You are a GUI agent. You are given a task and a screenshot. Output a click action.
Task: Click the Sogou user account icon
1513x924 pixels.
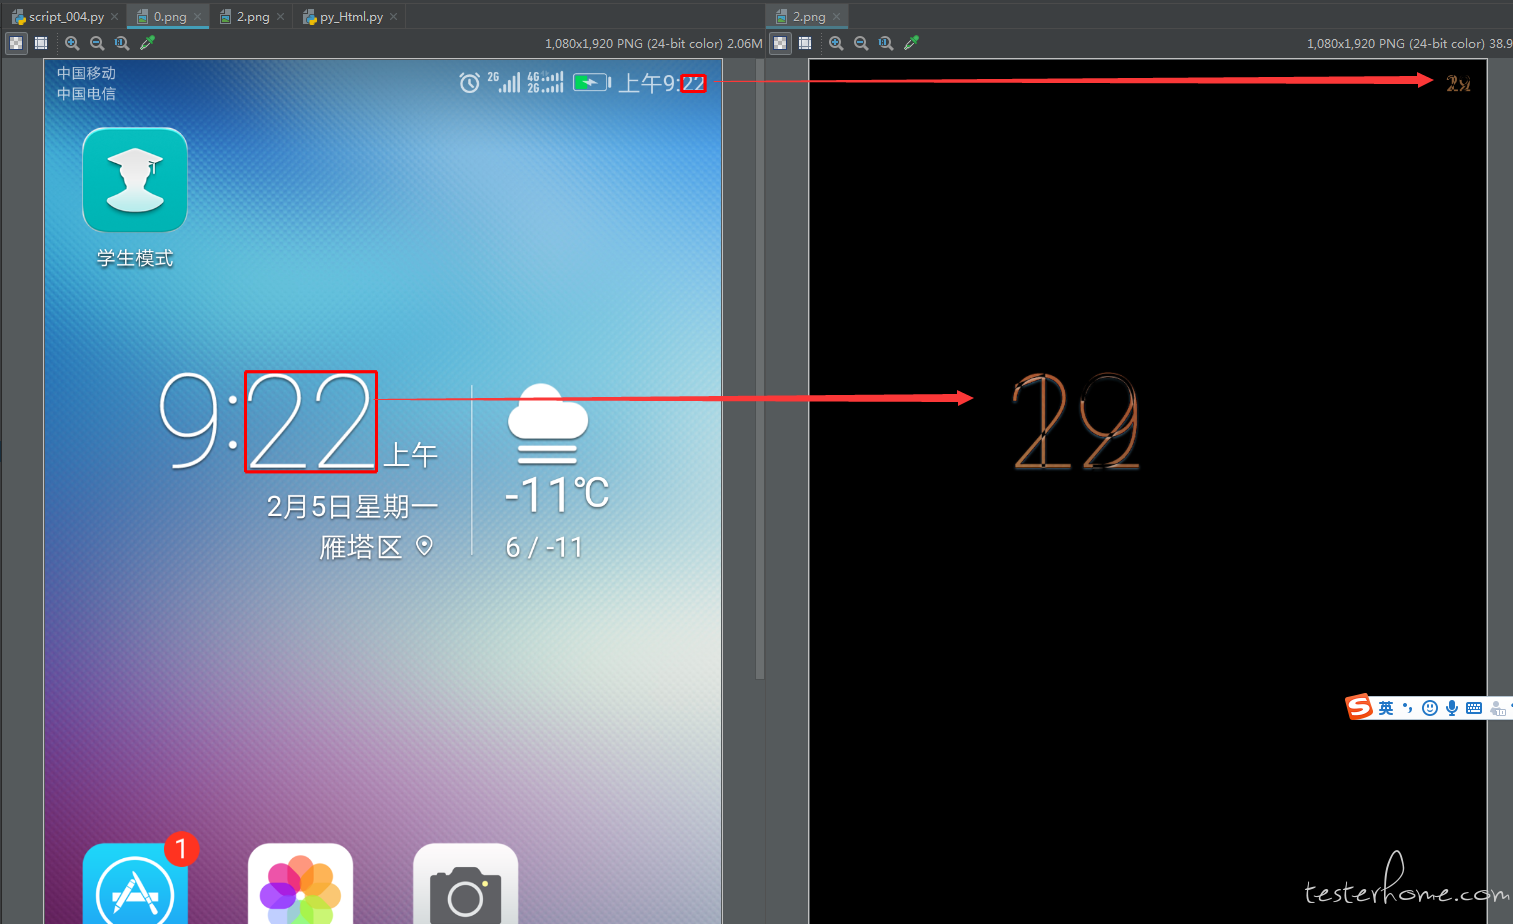[1497, 708]
